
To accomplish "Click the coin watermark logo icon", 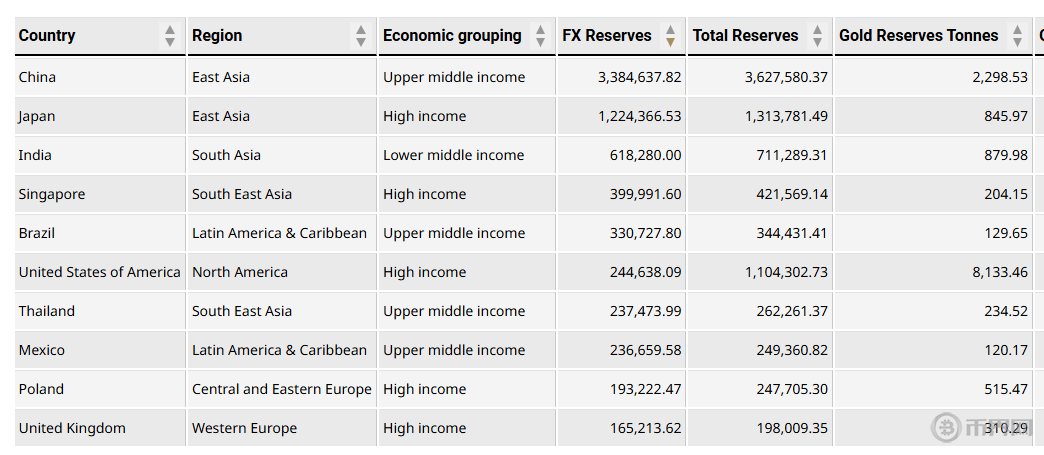I will (946, 428).
